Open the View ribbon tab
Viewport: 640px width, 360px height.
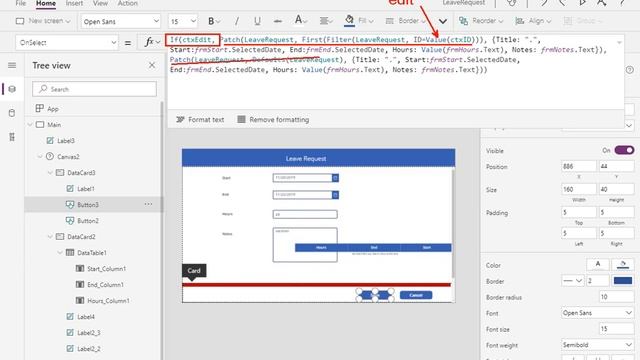tap(100, 3)
